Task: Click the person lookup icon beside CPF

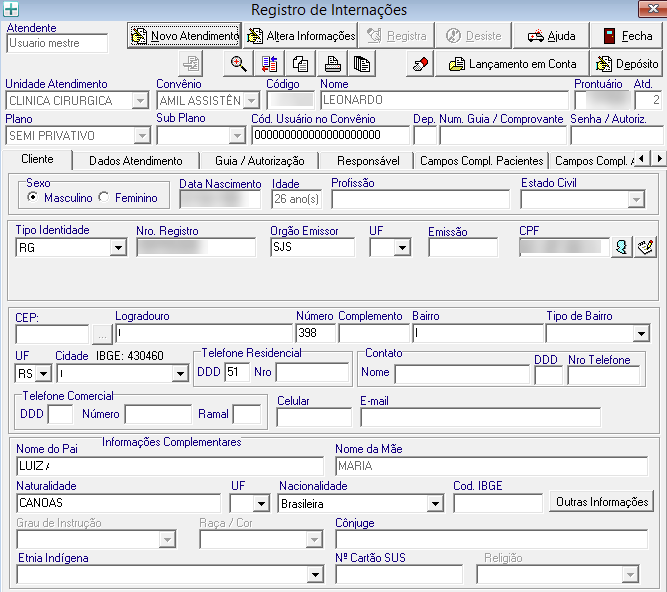Action: point(621,247)
